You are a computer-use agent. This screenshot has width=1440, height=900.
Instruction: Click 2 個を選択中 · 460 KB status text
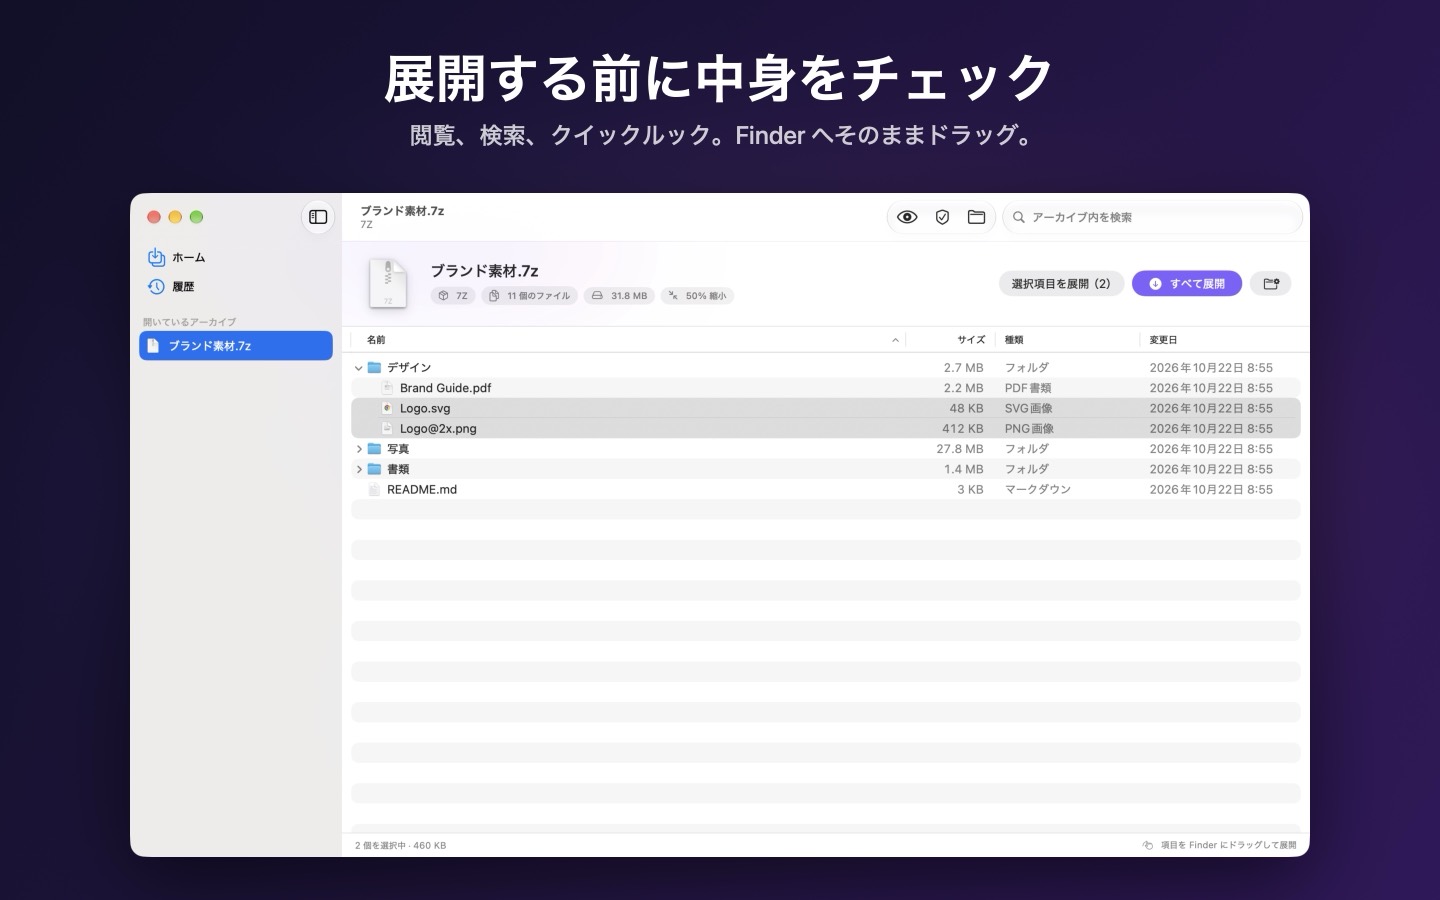[x=401, y=846]
